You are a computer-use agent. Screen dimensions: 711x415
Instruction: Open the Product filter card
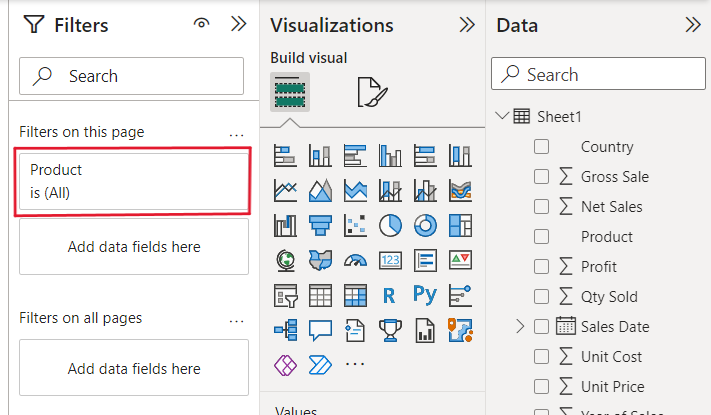click(x=133, y=182)
